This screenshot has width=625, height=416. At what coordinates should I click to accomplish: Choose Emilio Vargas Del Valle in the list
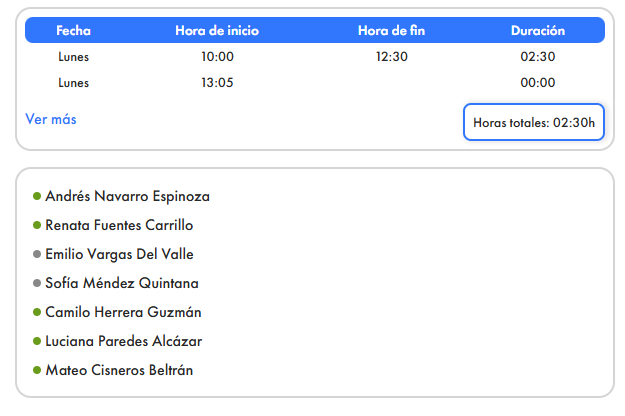pos(119,254)
